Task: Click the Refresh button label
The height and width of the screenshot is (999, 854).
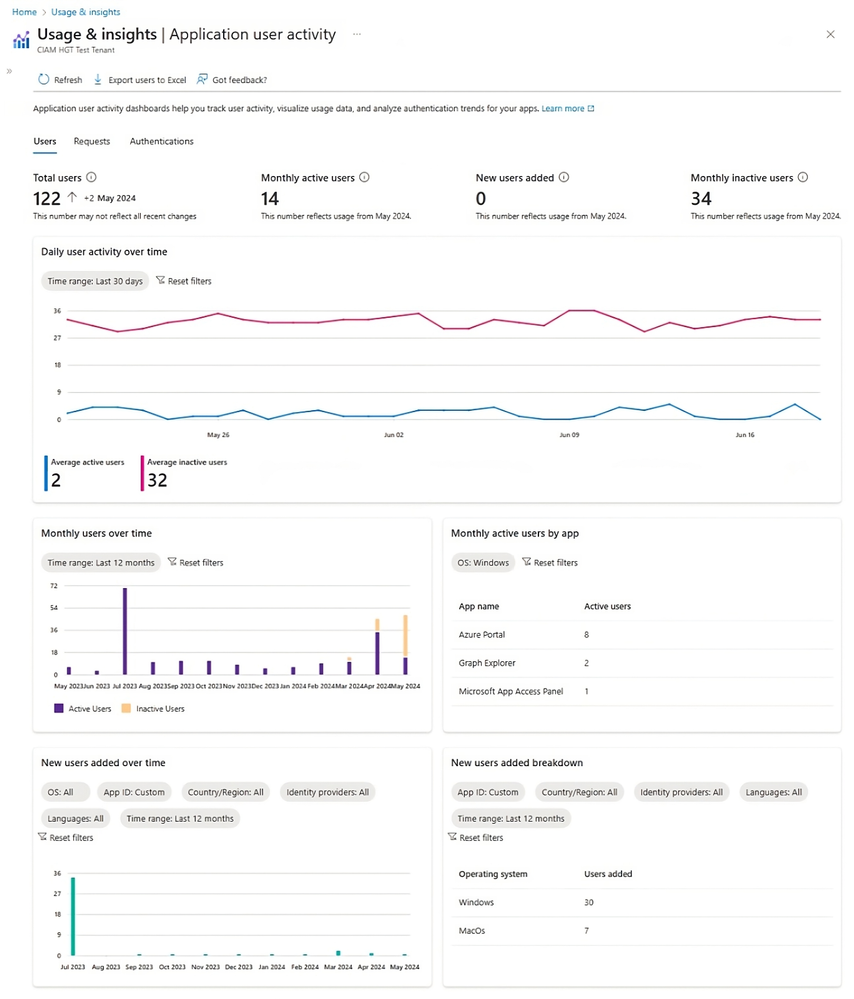Action: (68, 80)
